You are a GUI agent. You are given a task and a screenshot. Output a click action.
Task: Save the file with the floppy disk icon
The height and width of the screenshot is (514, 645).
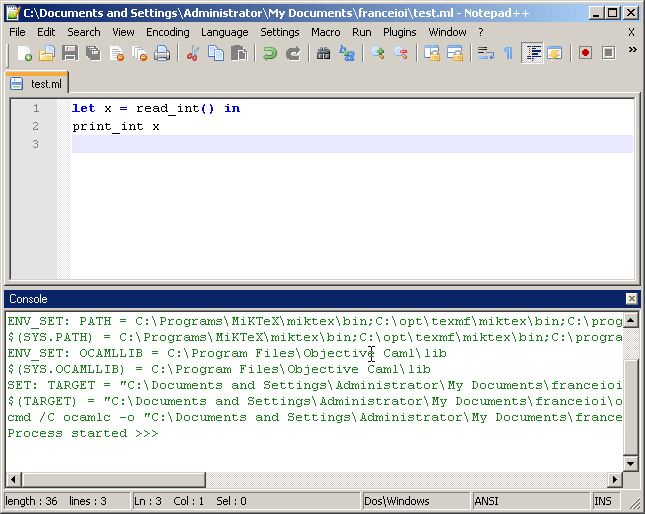[x=70, y=53]
